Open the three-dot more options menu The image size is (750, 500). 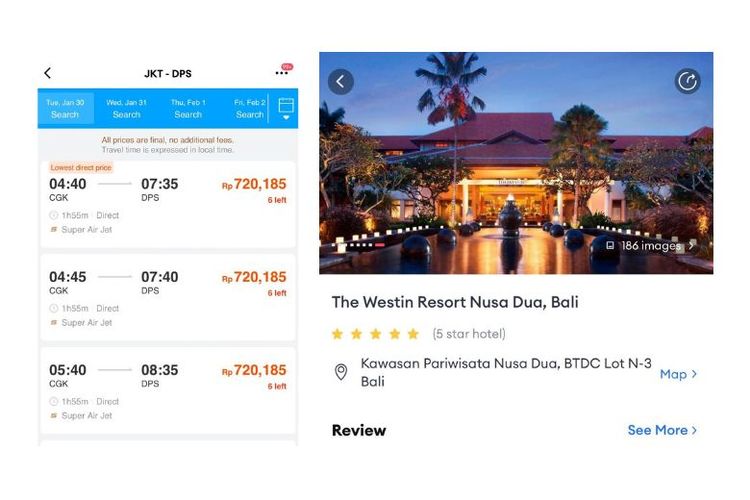pyautogui.click(x=281, y=73)
